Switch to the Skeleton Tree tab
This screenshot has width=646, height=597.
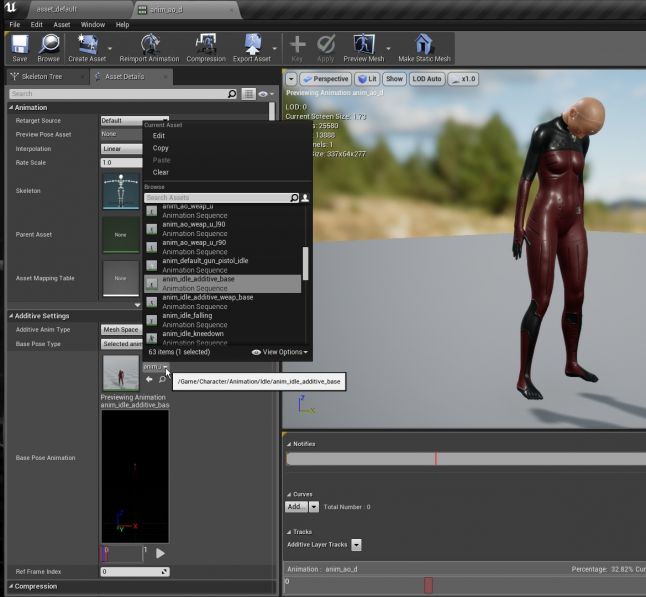42,77
